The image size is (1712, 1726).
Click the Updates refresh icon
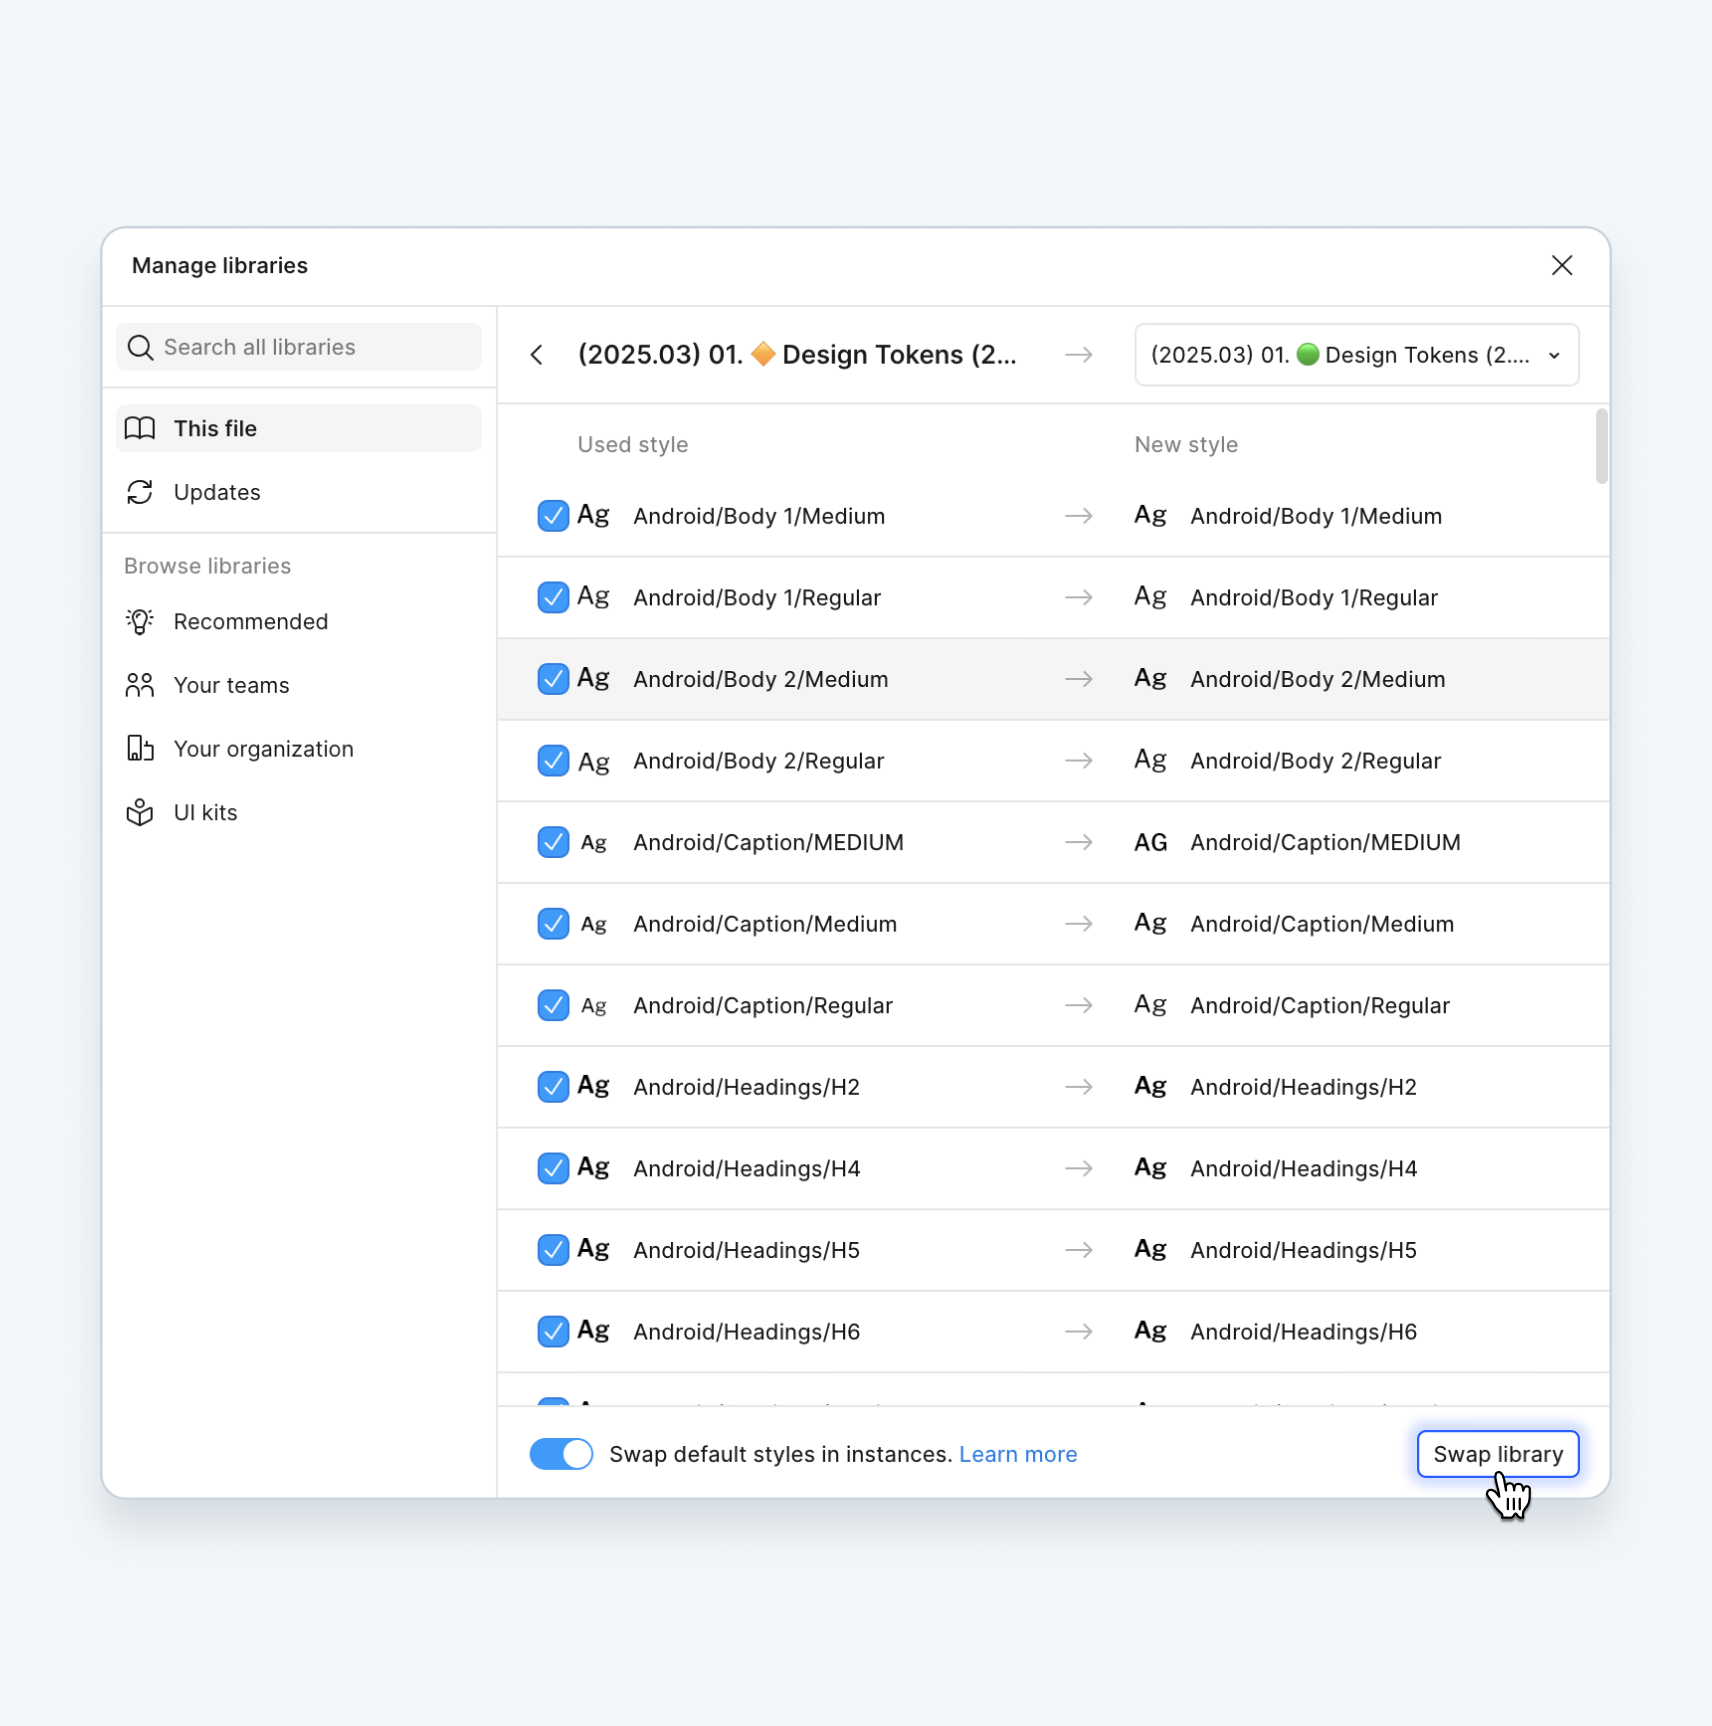[x=140, y=492]
